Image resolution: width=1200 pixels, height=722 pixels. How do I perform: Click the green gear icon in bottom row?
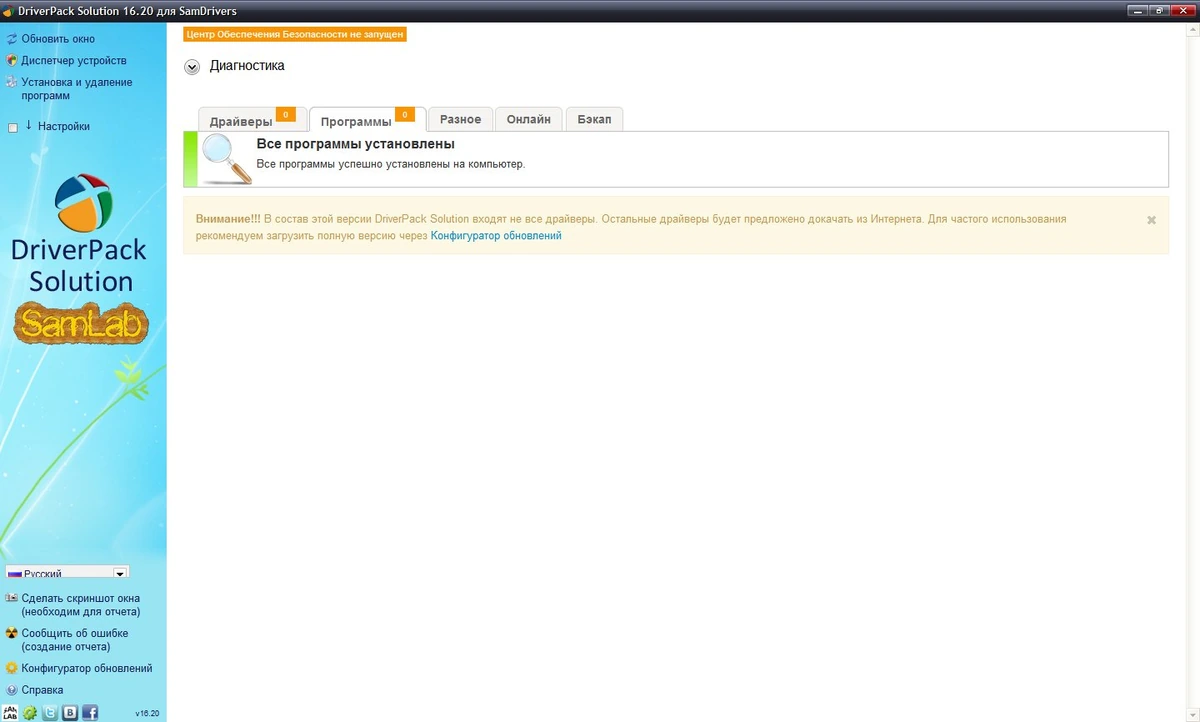click(x=31, y=713)
